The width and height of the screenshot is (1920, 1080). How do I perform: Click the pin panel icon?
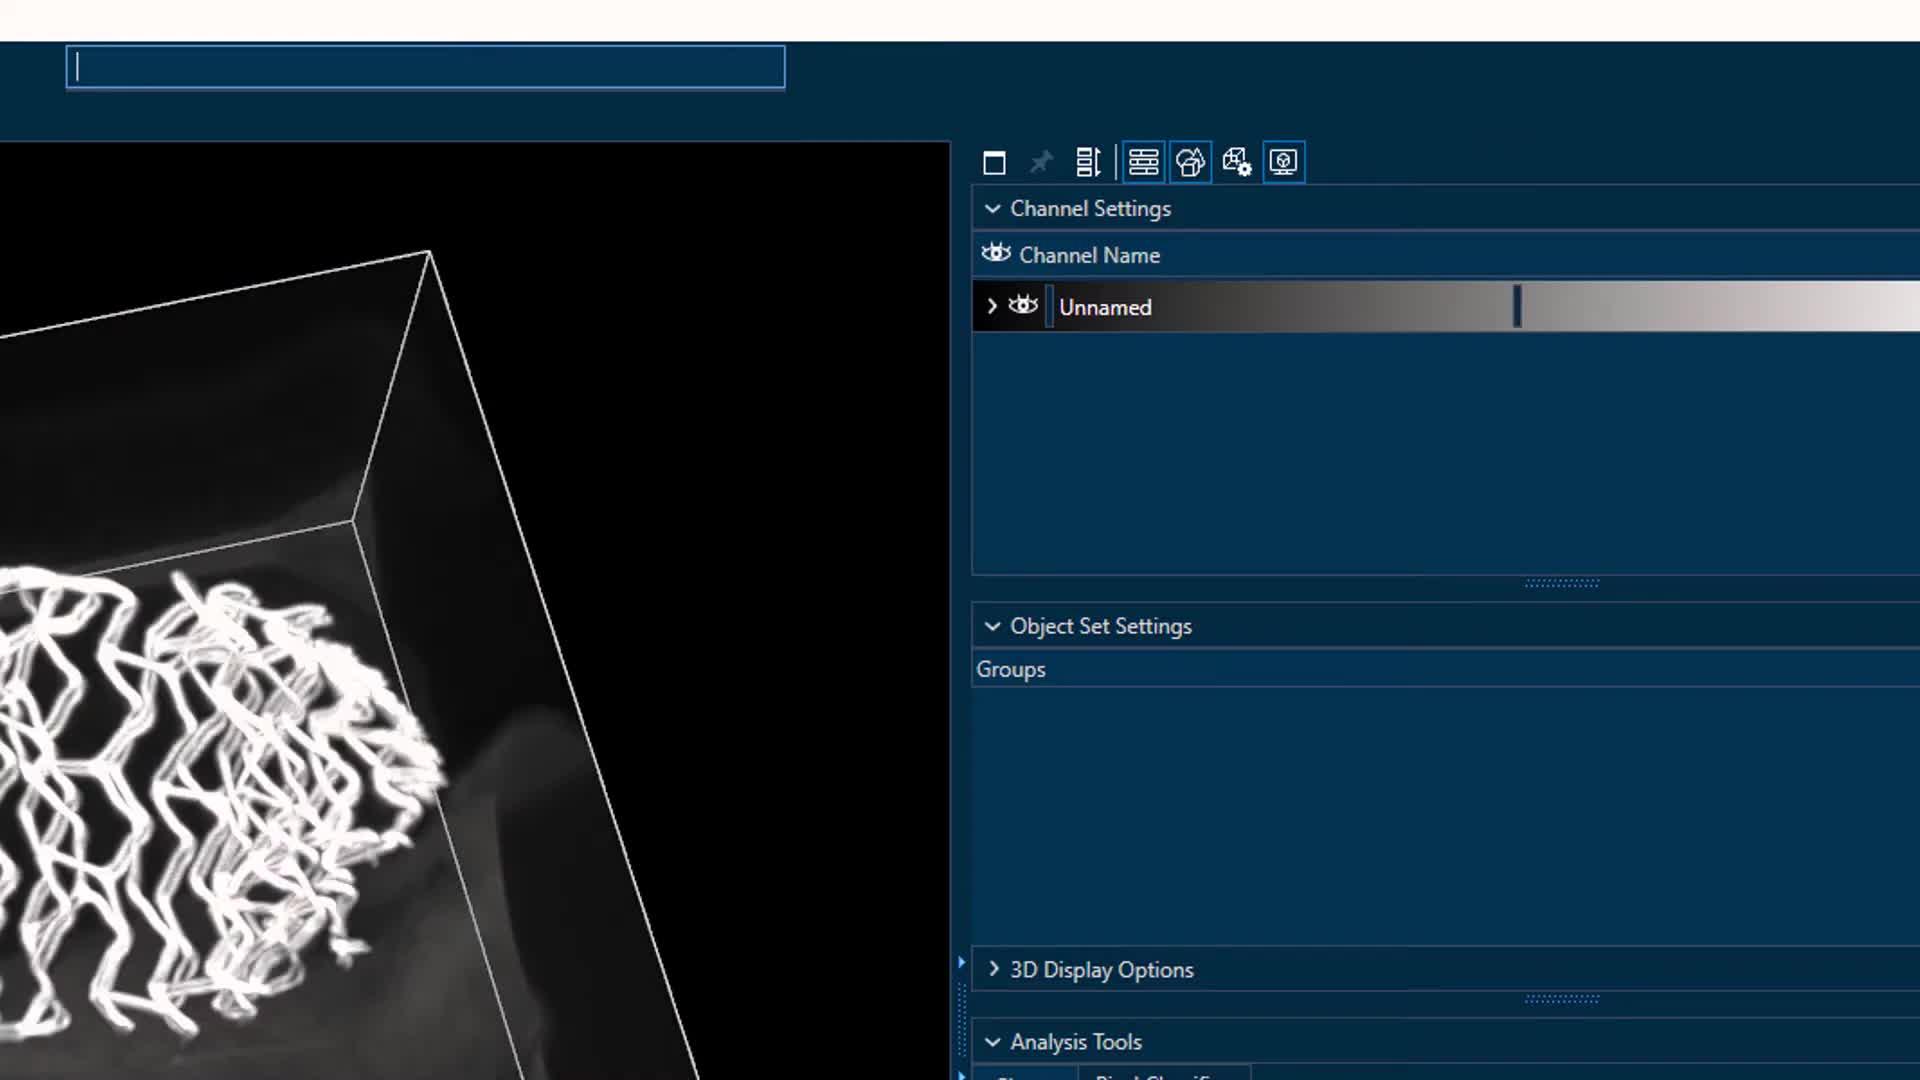tap(1041, 162)
